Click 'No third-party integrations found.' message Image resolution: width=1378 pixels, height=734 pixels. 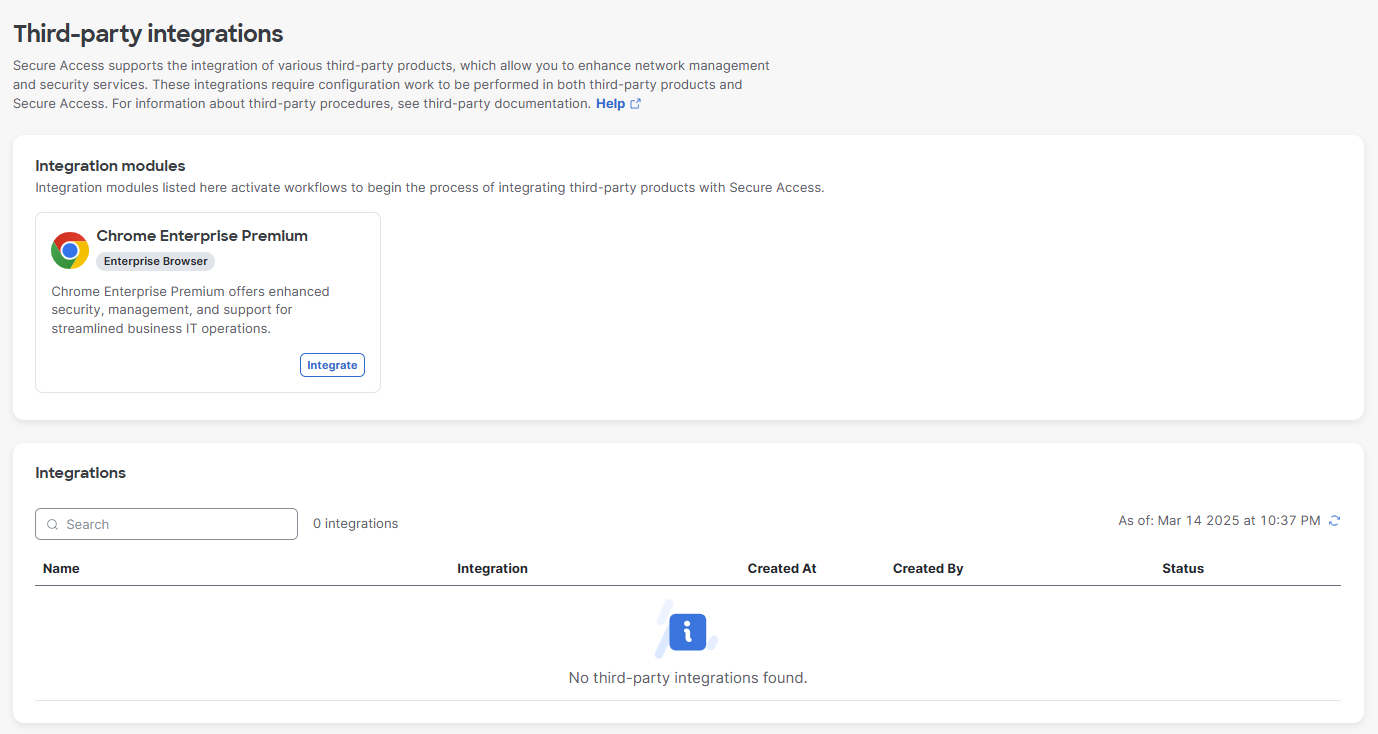[688, 678]
